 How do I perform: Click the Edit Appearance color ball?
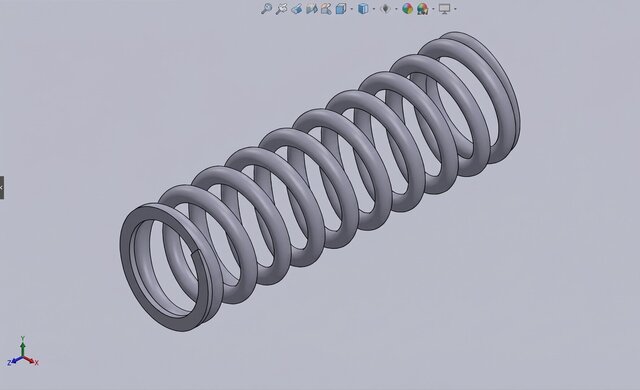(407, 9)
